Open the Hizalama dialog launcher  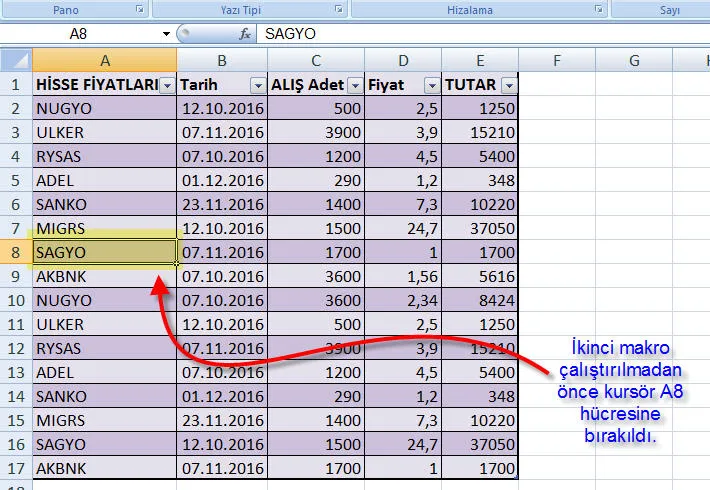pyautogui.click(x=599, y=9)
